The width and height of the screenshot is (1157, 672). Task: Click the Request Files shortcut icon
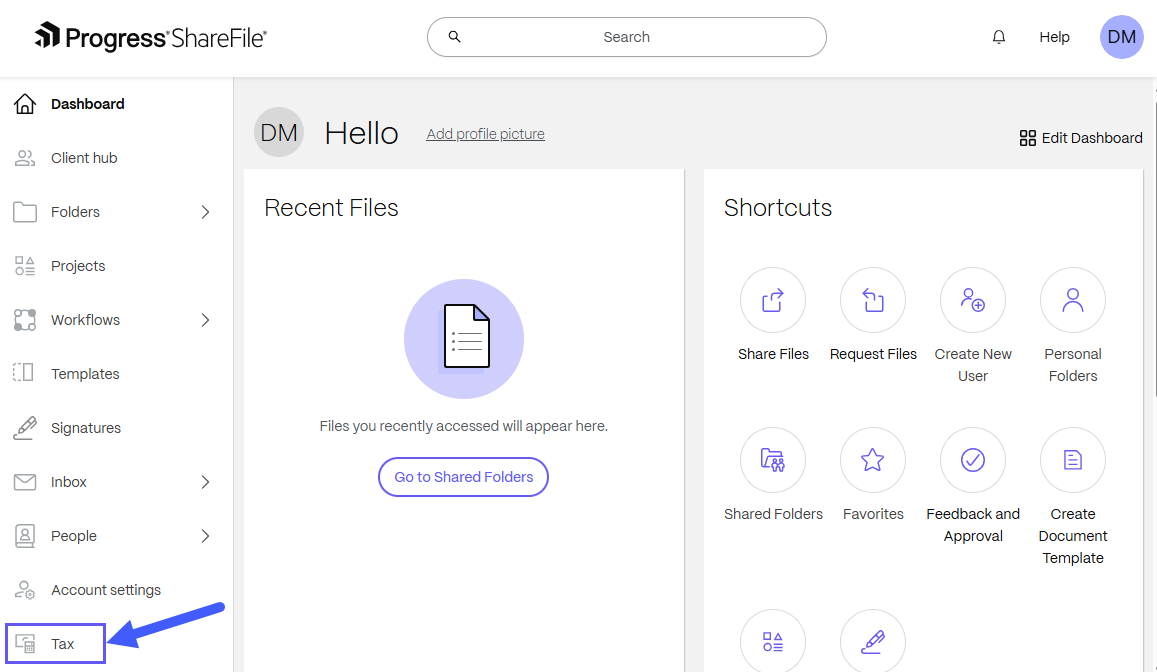tap(873, 300)
